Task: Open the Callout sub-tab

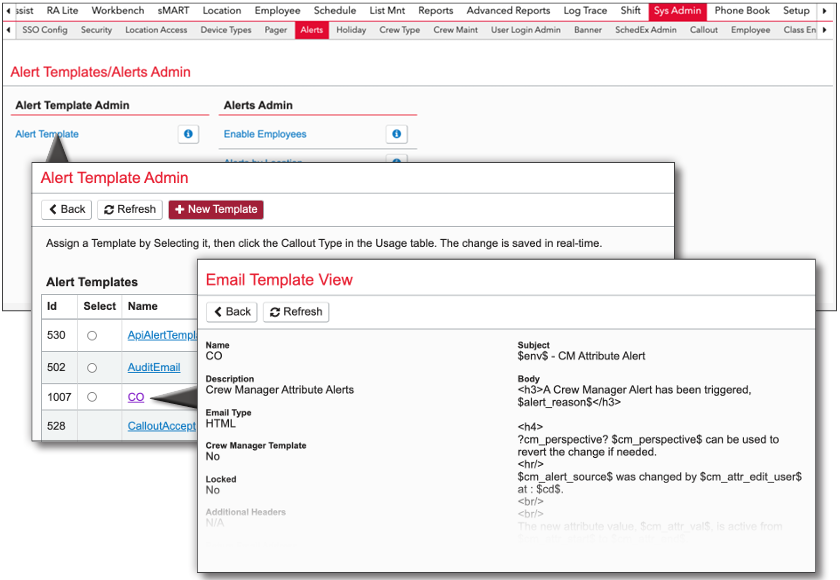Action: point(704,30)
